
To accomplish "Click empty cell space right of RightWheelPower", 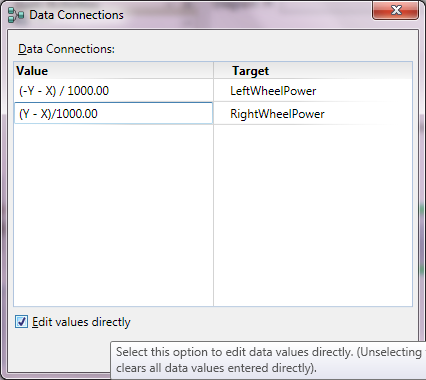I will pos(368,114).
